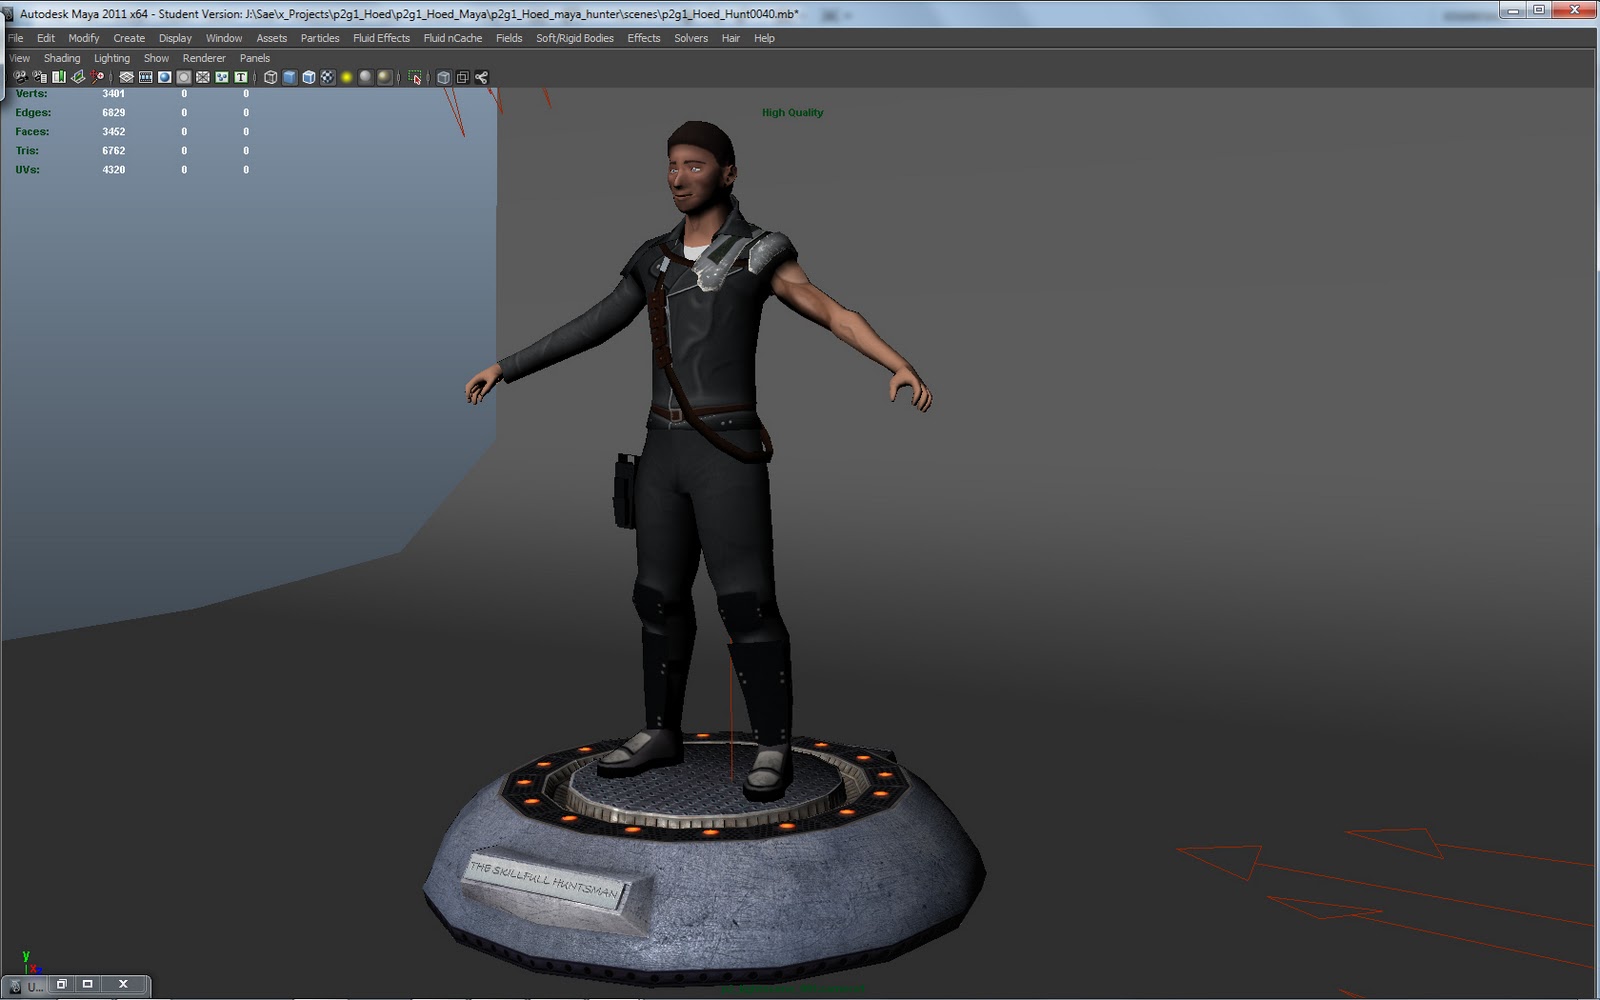Toggle the grid display icon
Viewport: 1600px width, 1000px height.
tap(126, 77)
